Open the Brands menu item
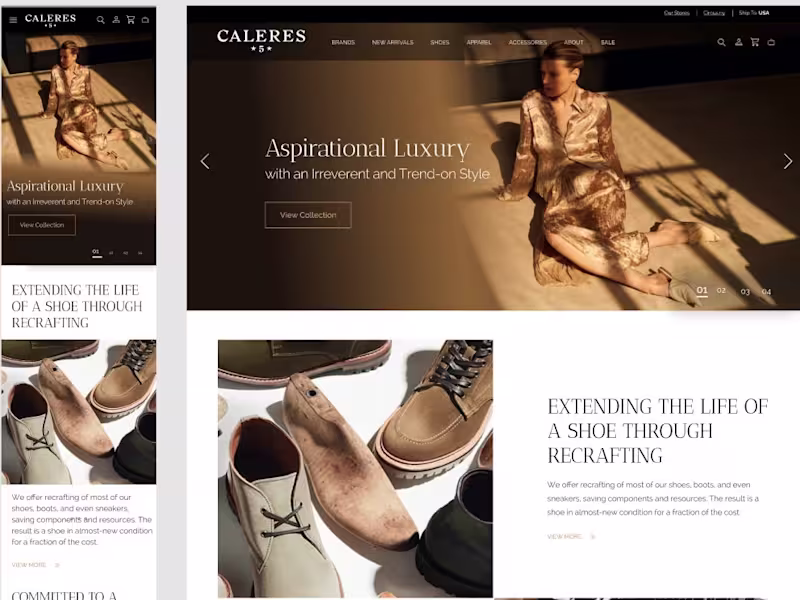The width and height of the screenshot is (800, 600). [343, 42]
